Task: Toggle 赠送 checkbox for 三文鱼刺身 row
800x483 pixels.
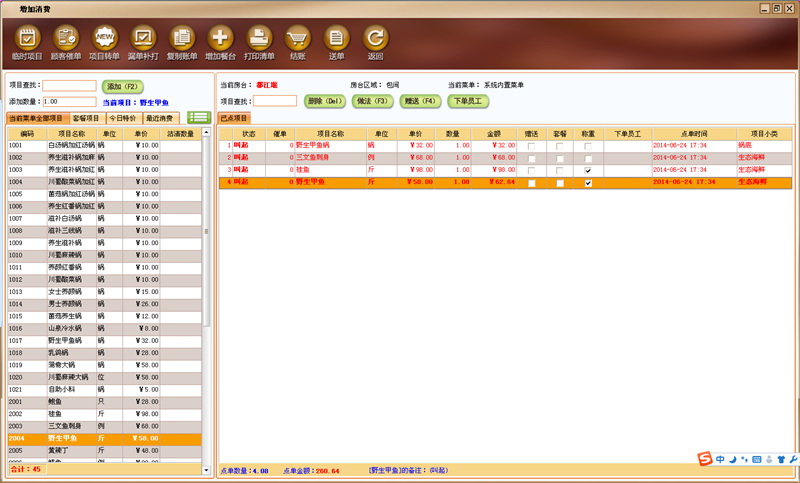Action: [531, 158]
